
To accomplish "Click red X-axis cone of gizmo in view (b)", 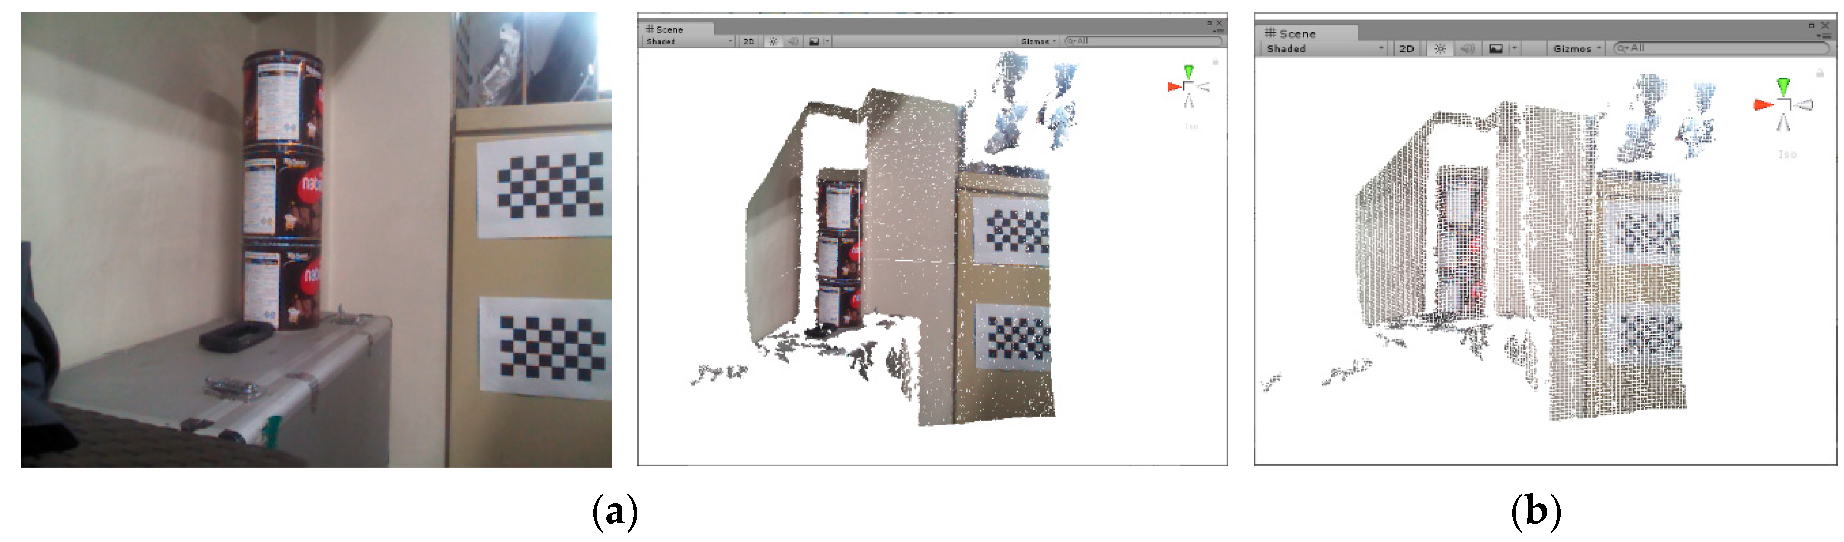I will tap(1764, 105).
